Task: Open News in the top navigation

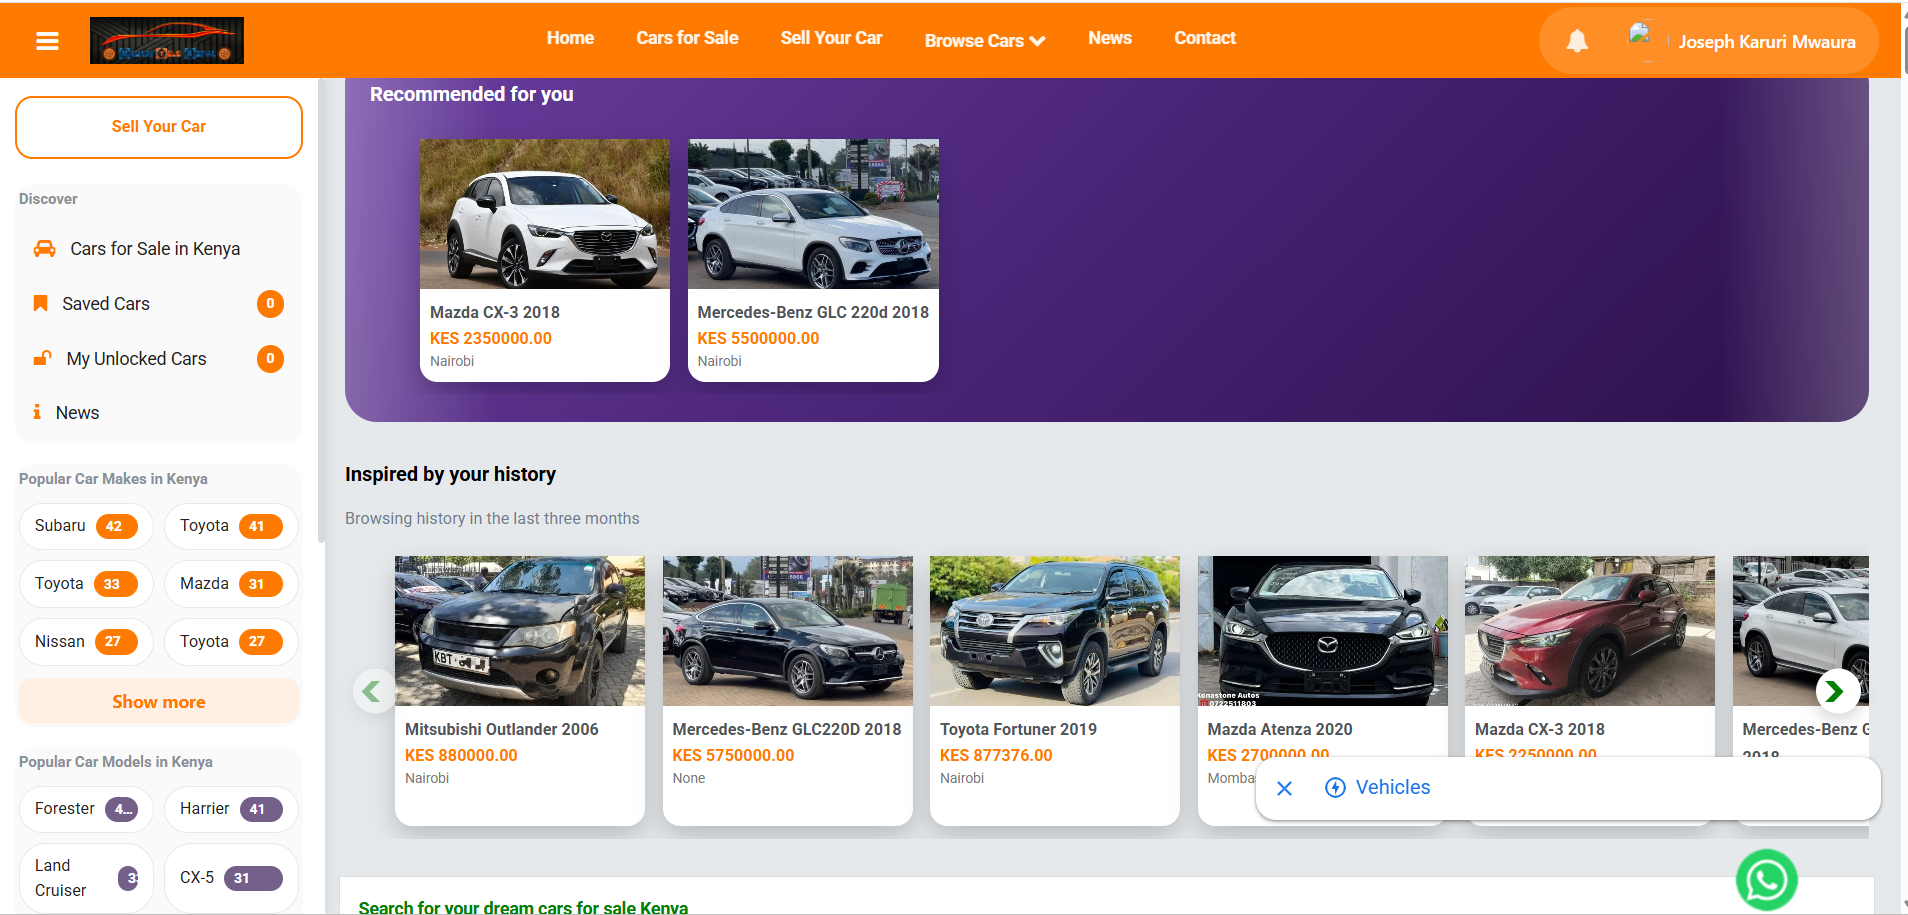Action: tap(1110, 38)
